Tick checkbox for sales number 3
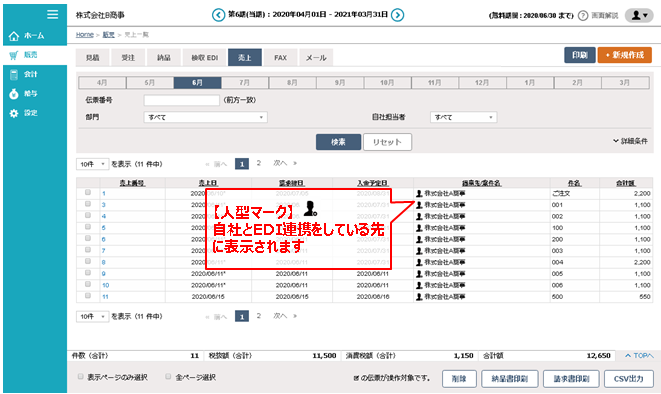The height and width of the screenshot is (394, 661). pos(88,204)
